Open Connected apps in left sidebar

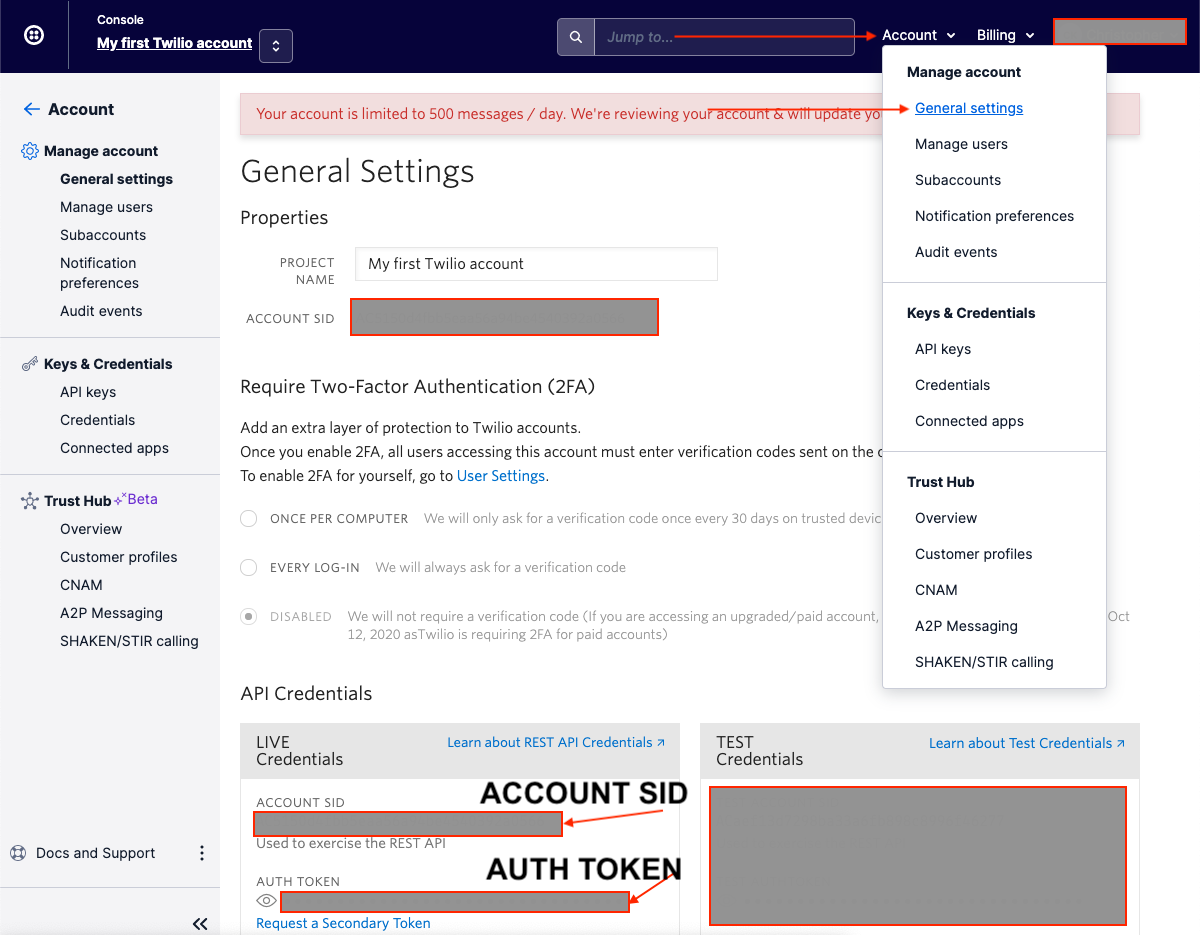(x=114, y=448)
